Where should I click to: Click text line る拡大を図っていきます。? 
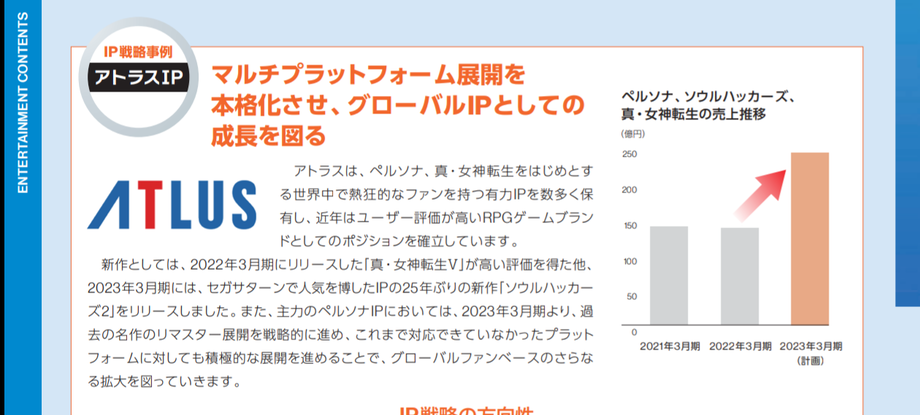(x=165, y=382)
